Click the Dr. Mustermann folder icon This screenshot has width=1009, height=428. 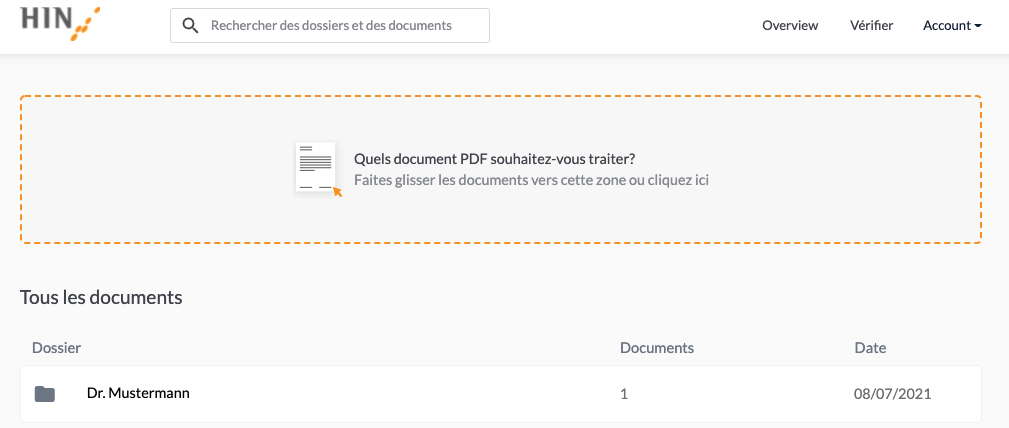click(x=44, y=394)
